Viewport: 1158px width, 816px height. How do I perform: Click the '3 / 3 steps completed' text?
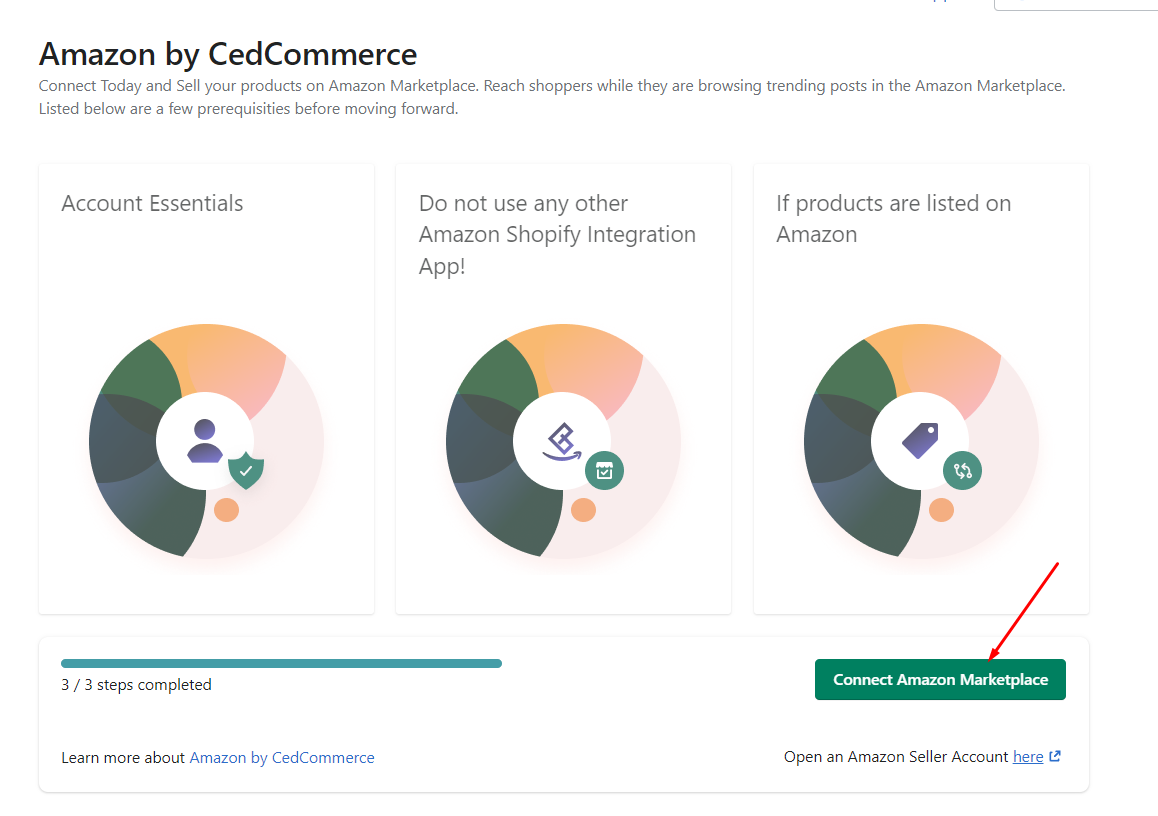click(137, 685)
